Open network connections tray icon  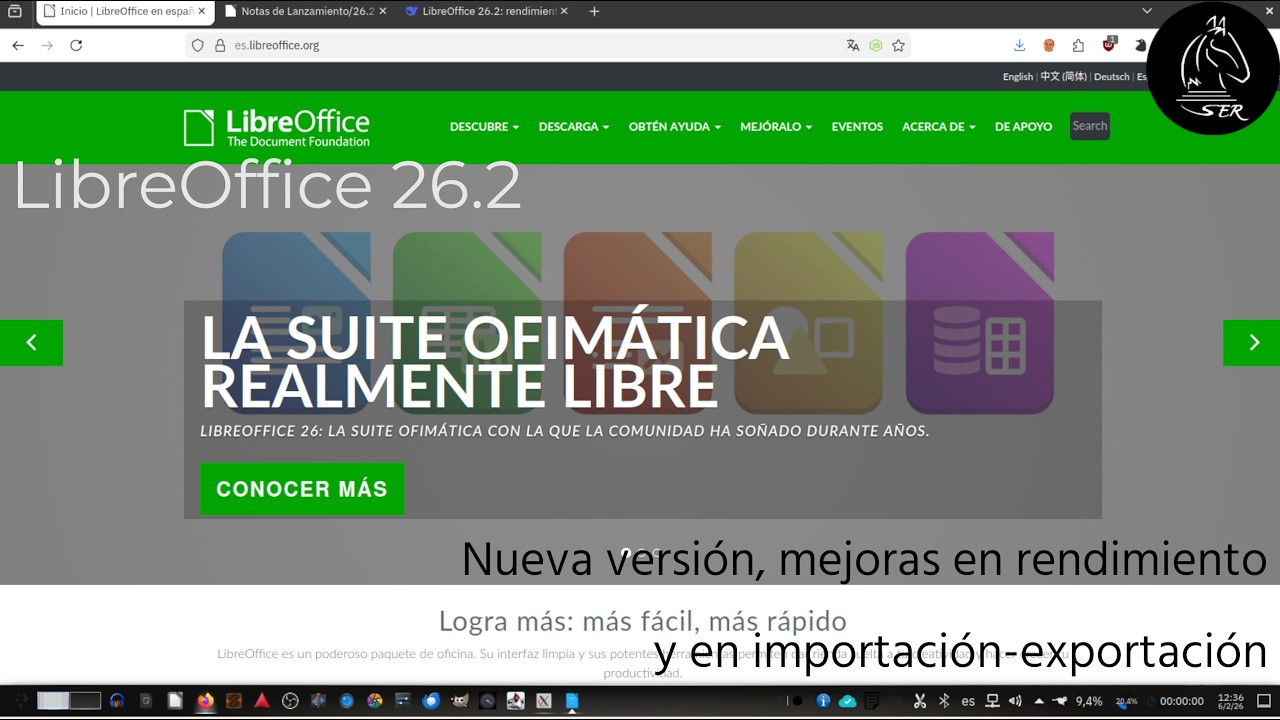993,701
